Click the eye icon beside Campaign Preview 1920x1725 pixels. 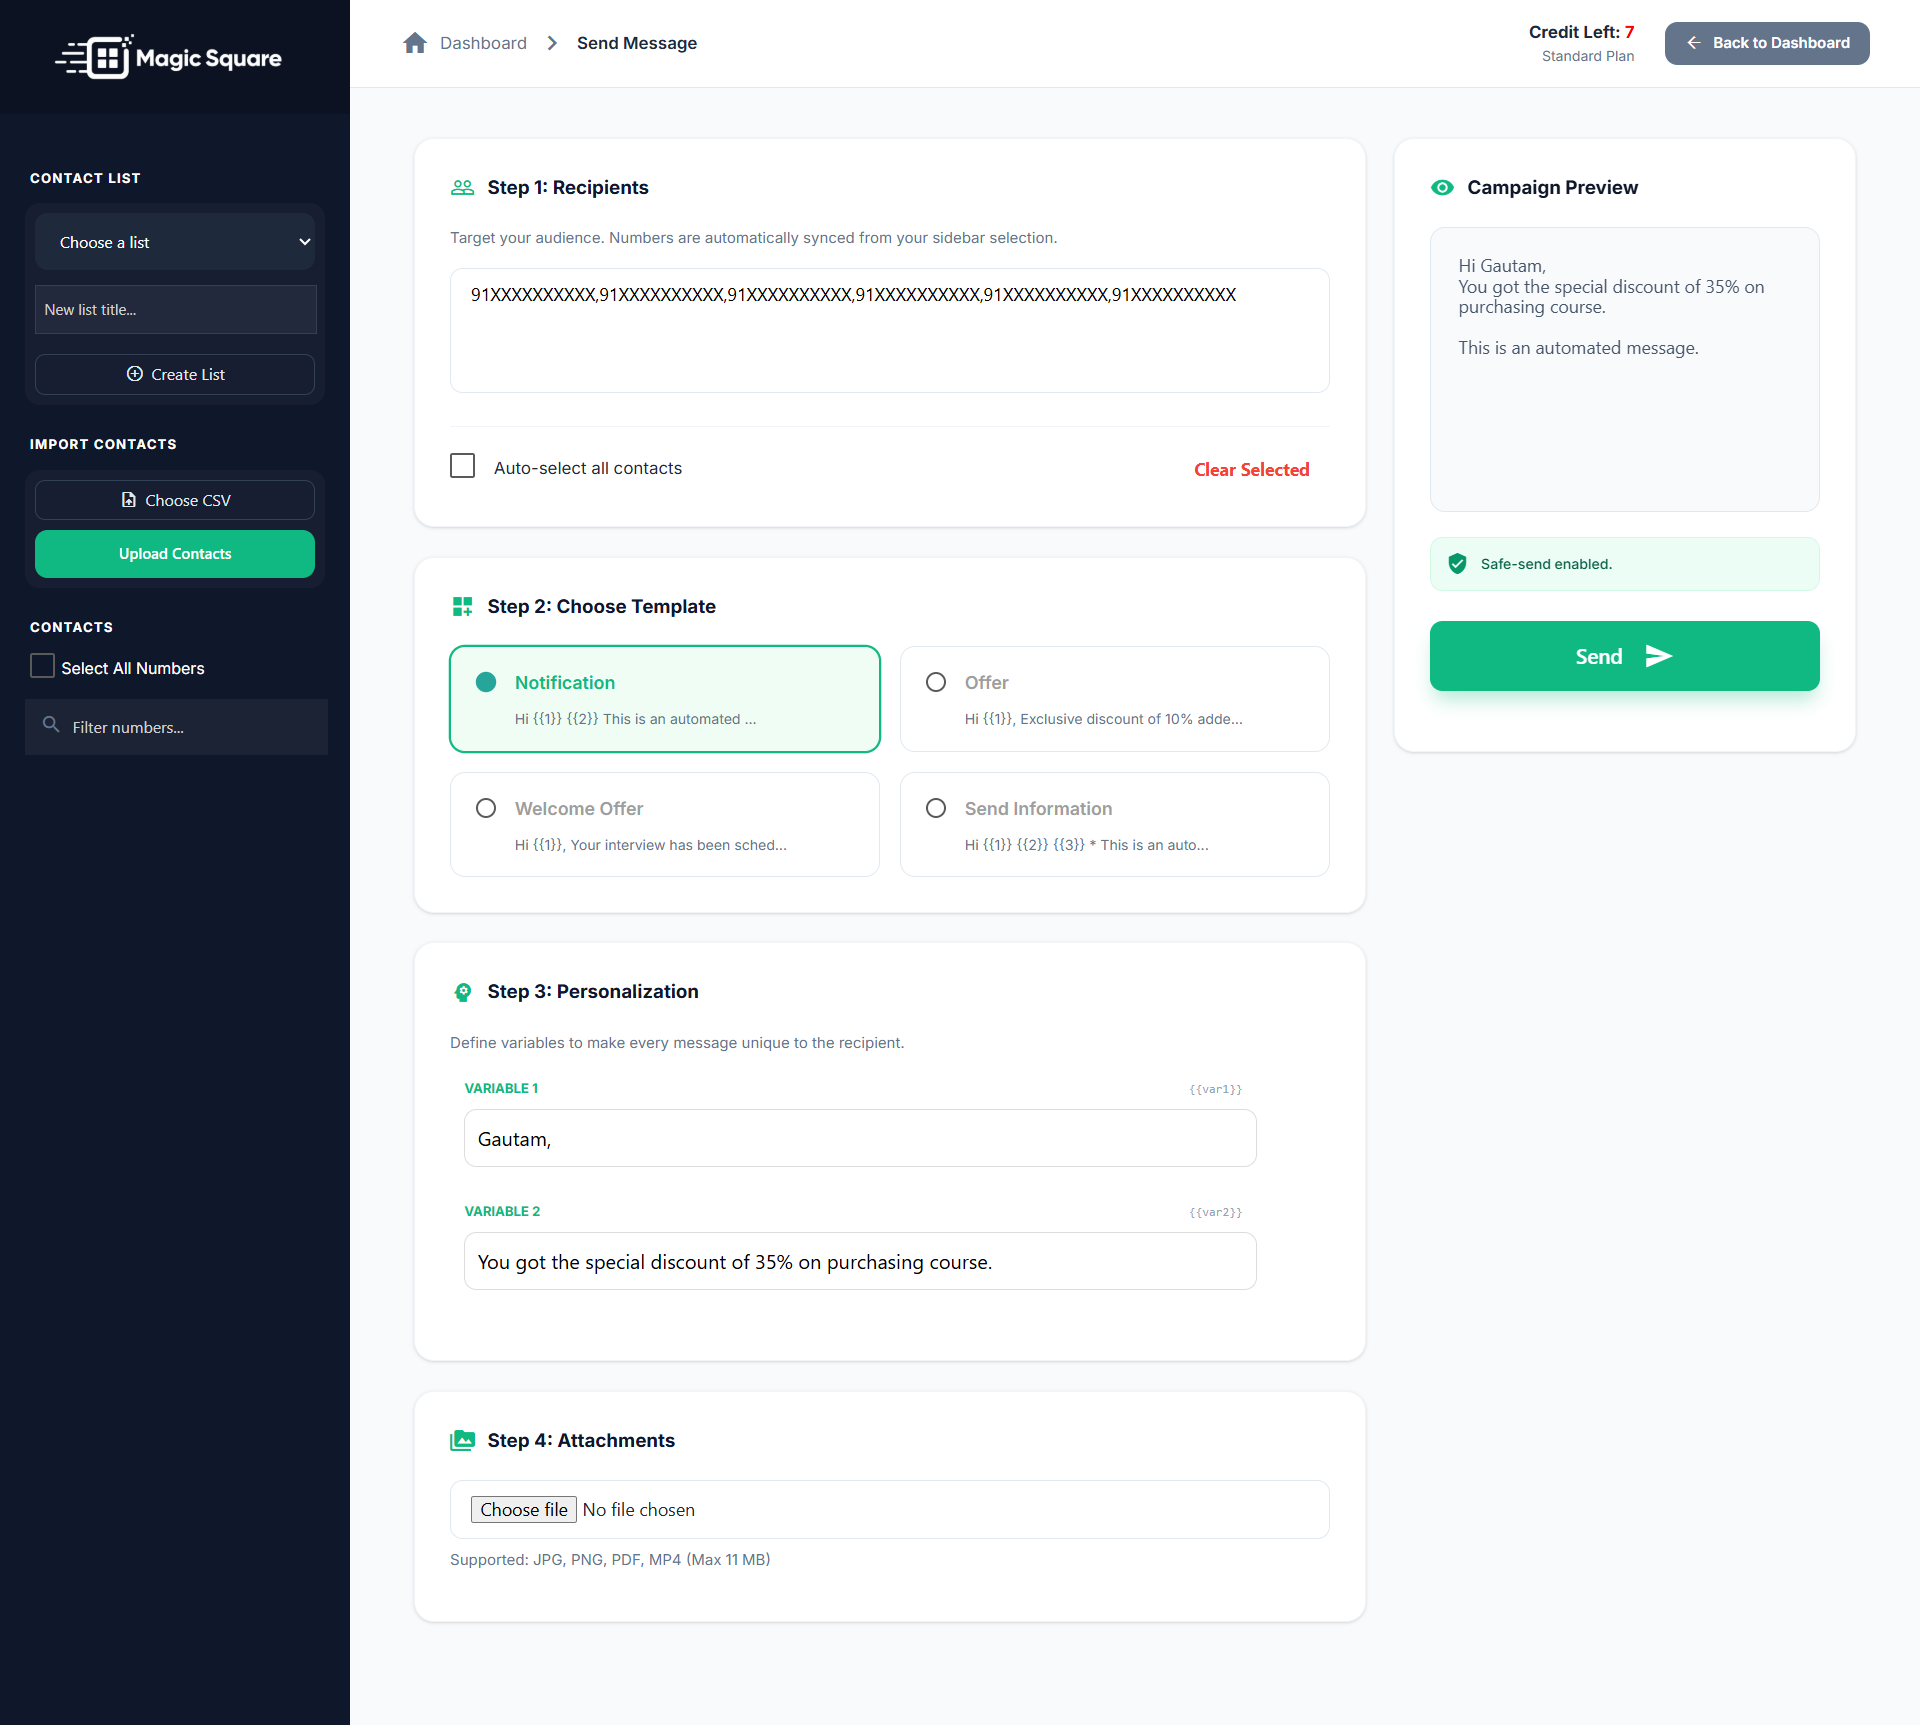click(1442, 187)
